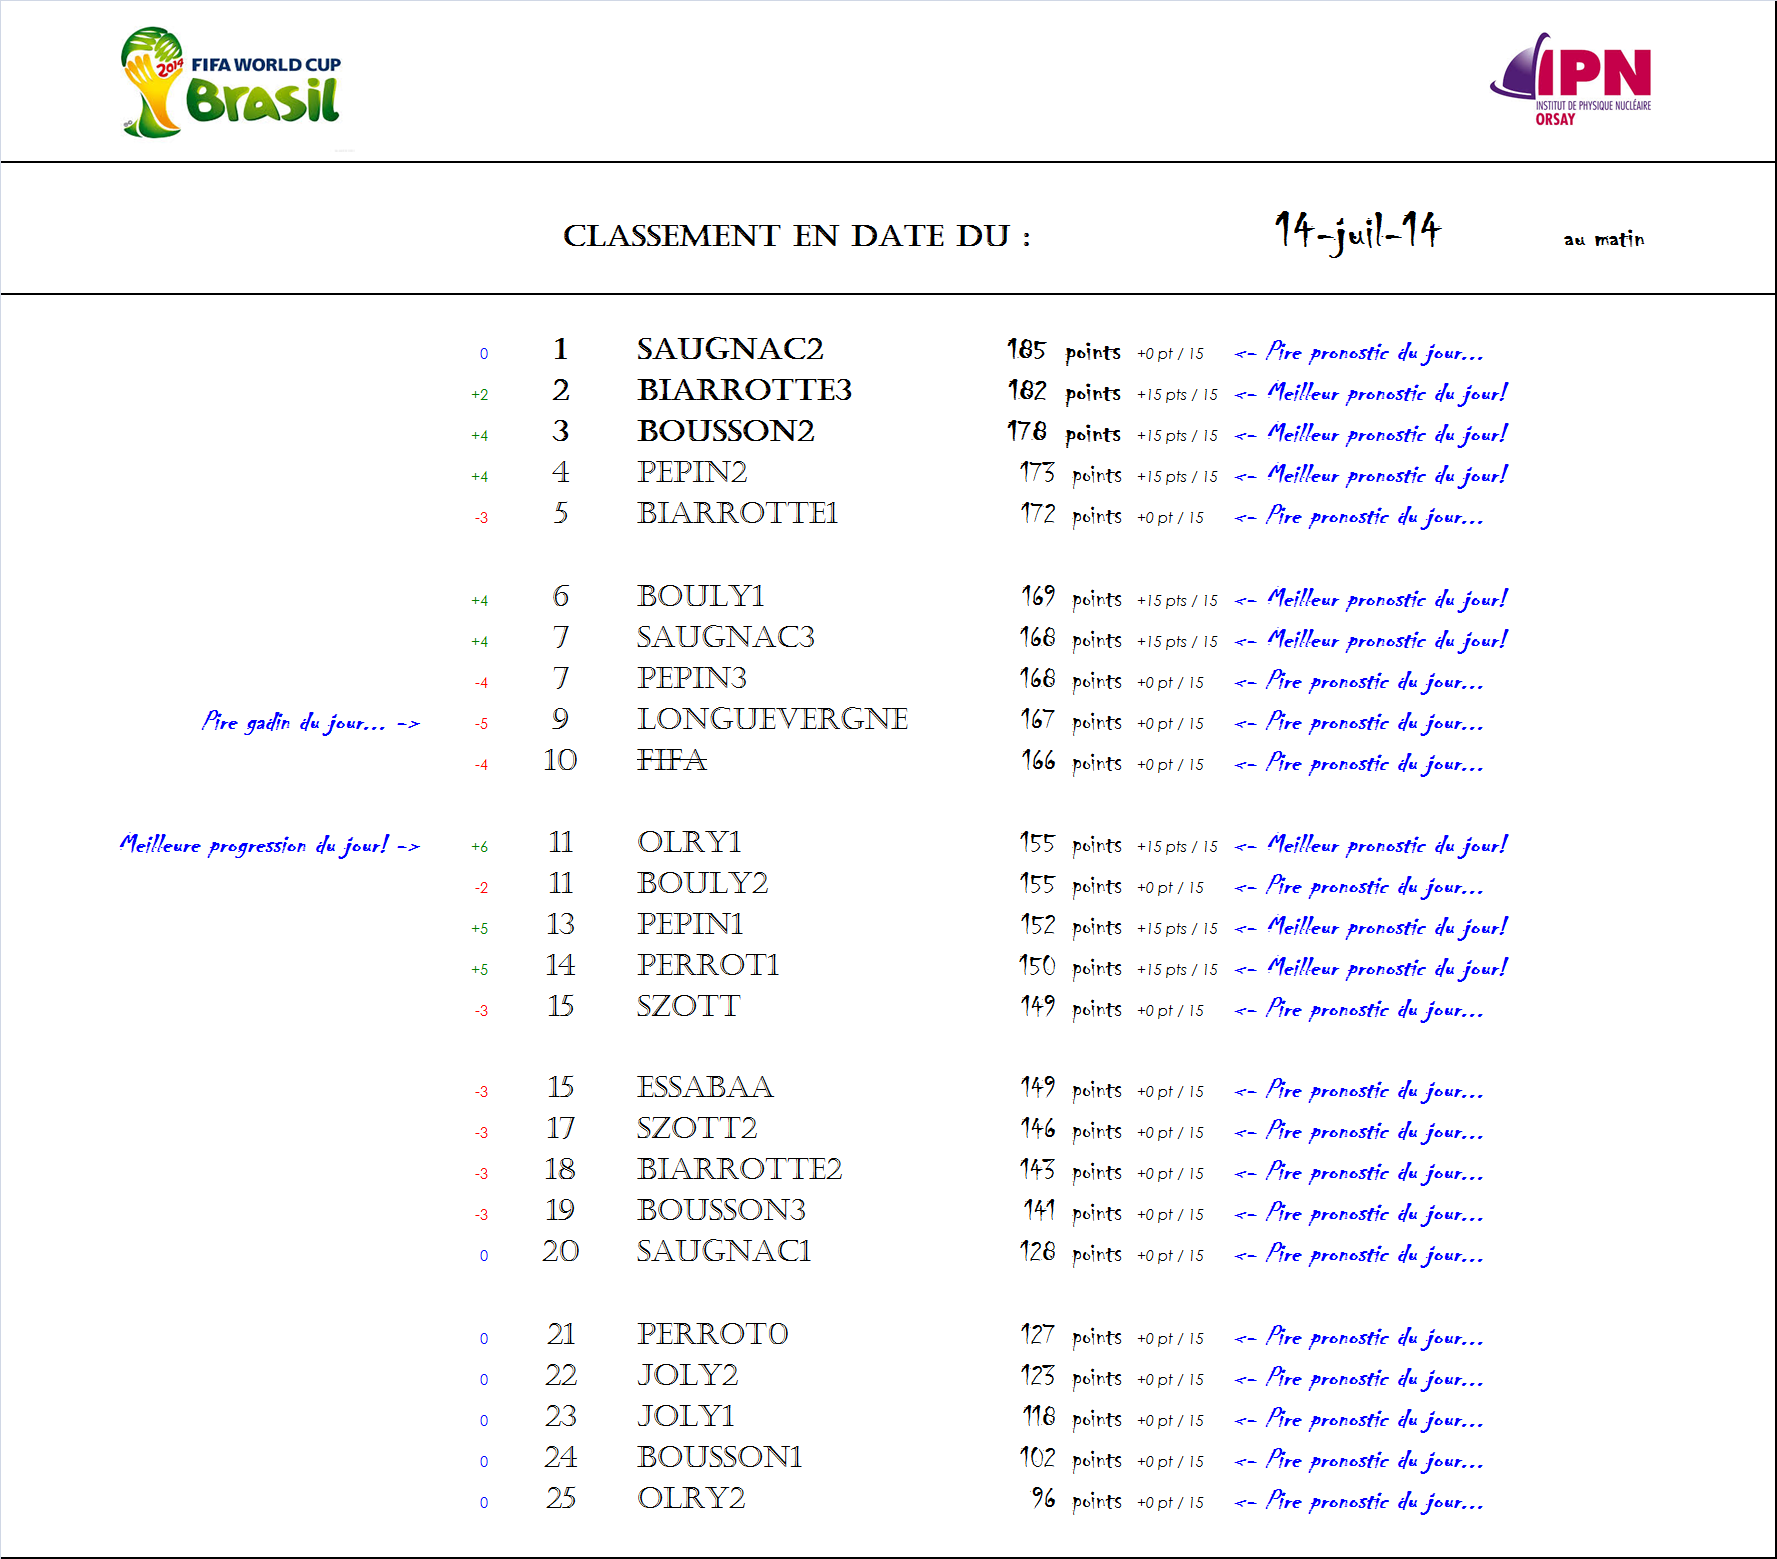Click the -5 rank change for LONGUEVERGNE
Viewport: 1777px width, 1559px height.
(x=482, y=724)
